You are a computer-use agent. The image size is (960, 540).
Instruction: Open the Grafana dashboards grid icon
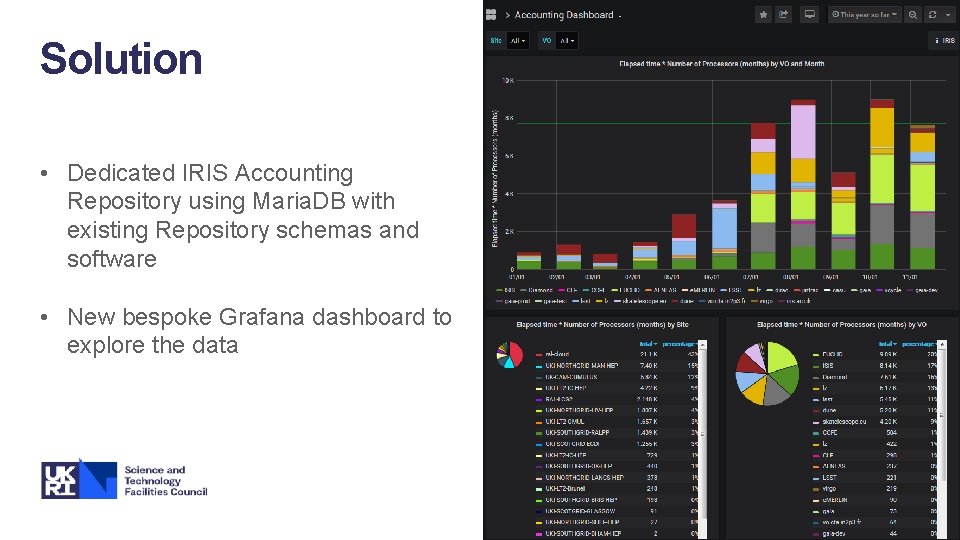click(x=491, y=15)
